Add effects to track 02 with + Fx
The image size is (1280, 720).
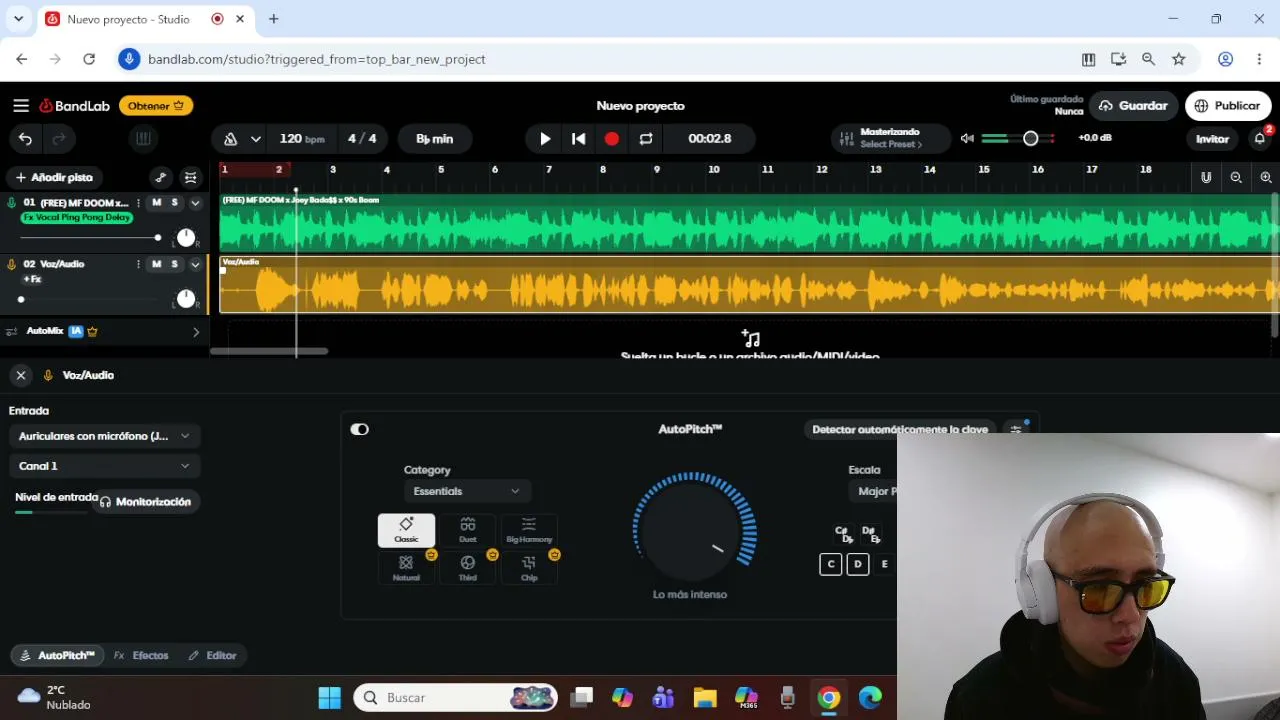pyautogui.click(x=32, y=279)
